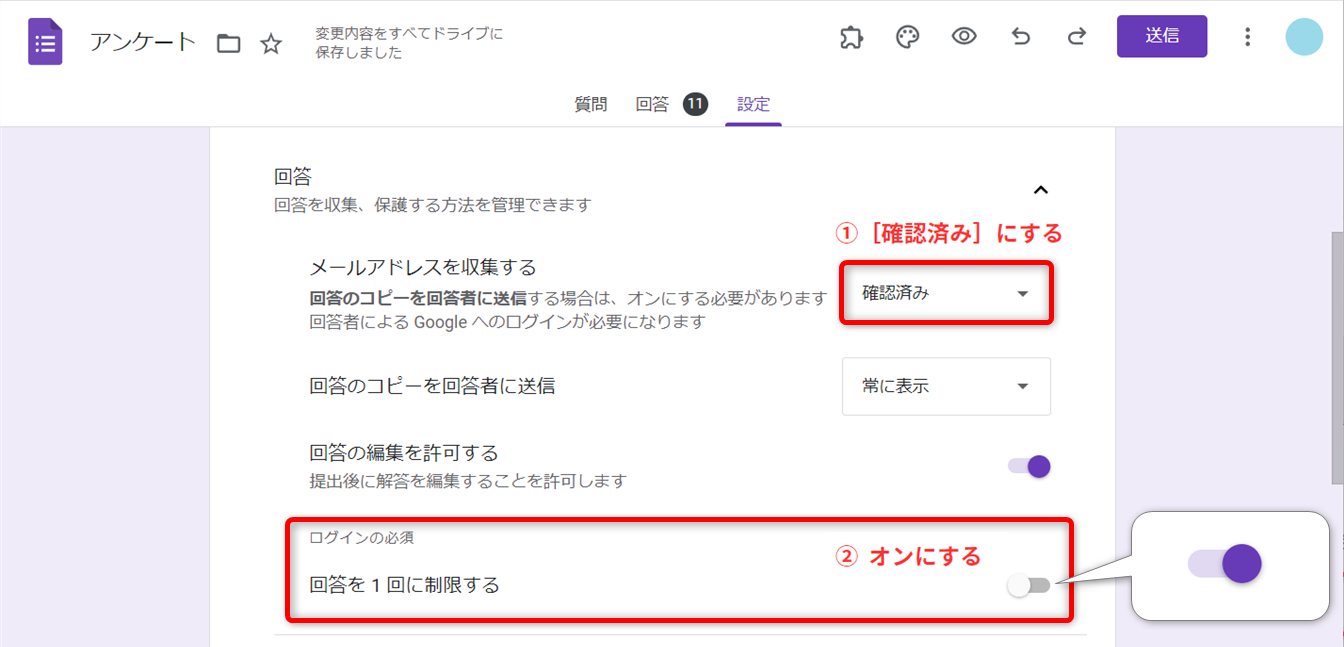Open the add-ons puzzle icon
Screen dimensions: 1344x647
(x=851, y=37)
